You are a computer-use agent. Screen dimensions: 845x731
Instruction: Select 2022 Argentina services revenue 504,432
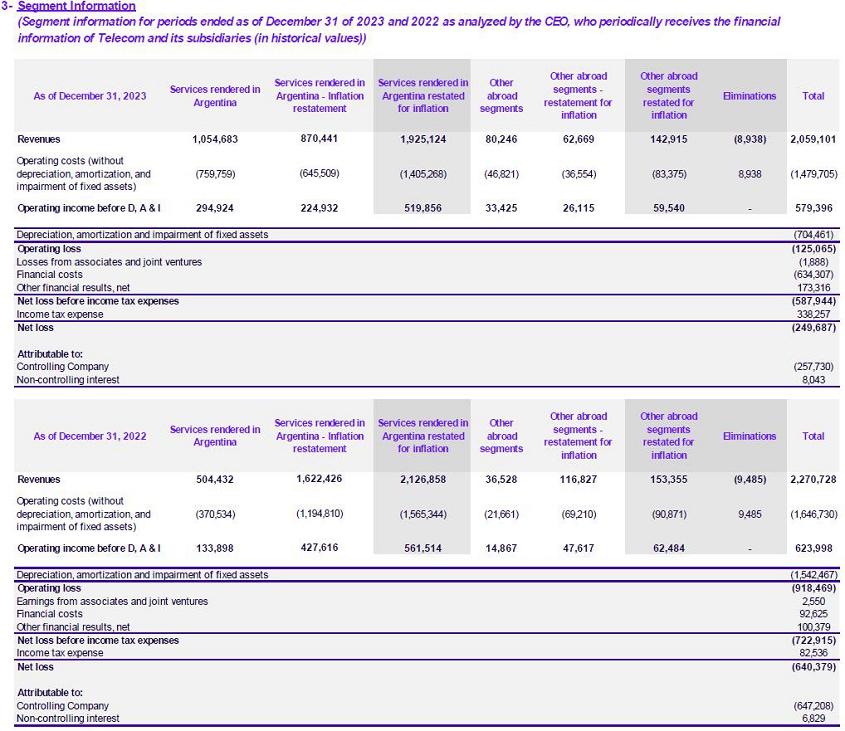coord(215,479)
